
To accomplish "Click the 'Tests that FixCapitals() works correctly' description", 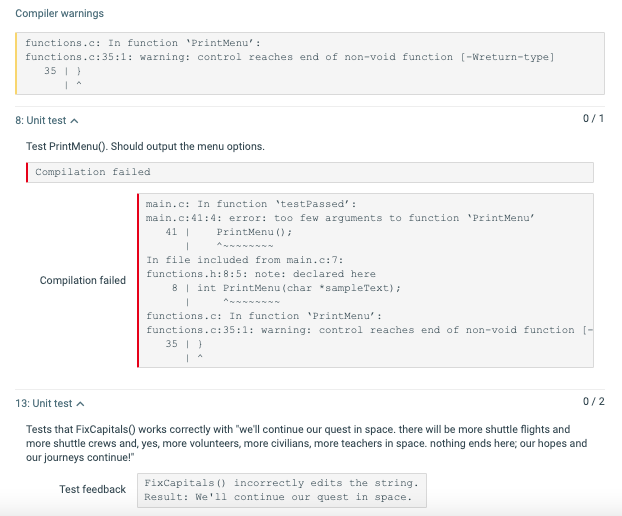I will click(x=306, y=443).
